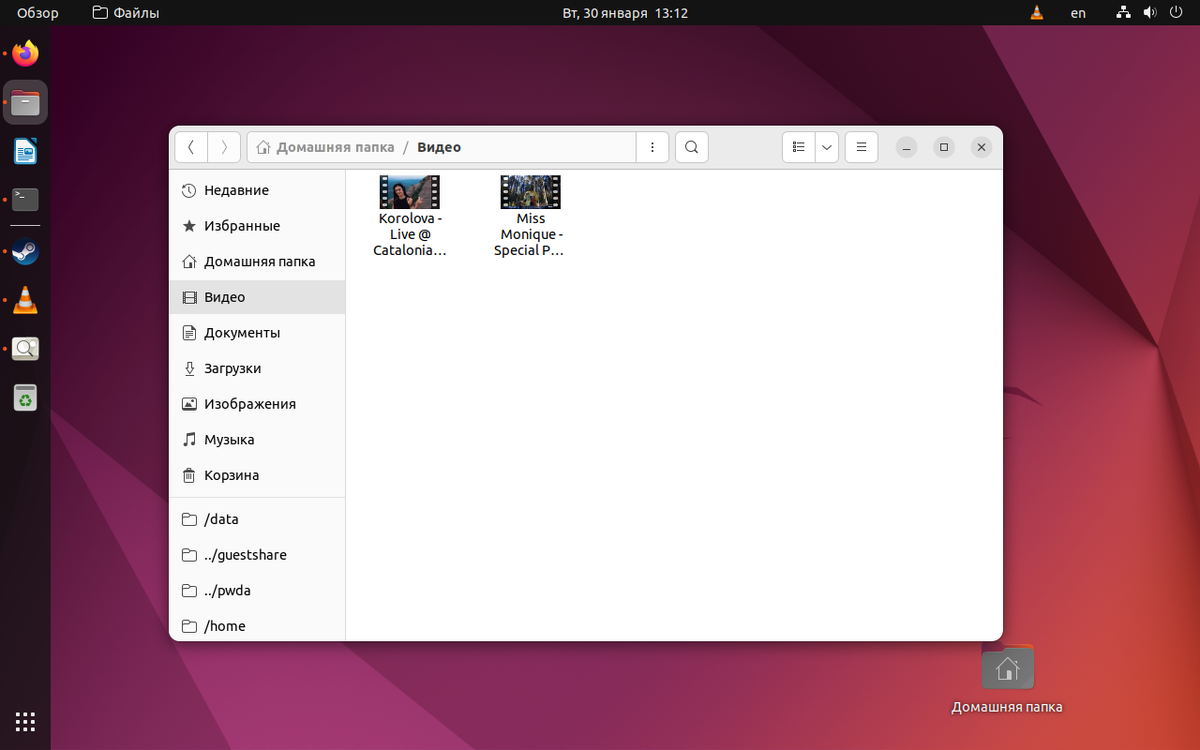The height and width of the screenshot is (750, 1200).
Task: Click the volume speaker icon in top bar
Action: 1150,13
